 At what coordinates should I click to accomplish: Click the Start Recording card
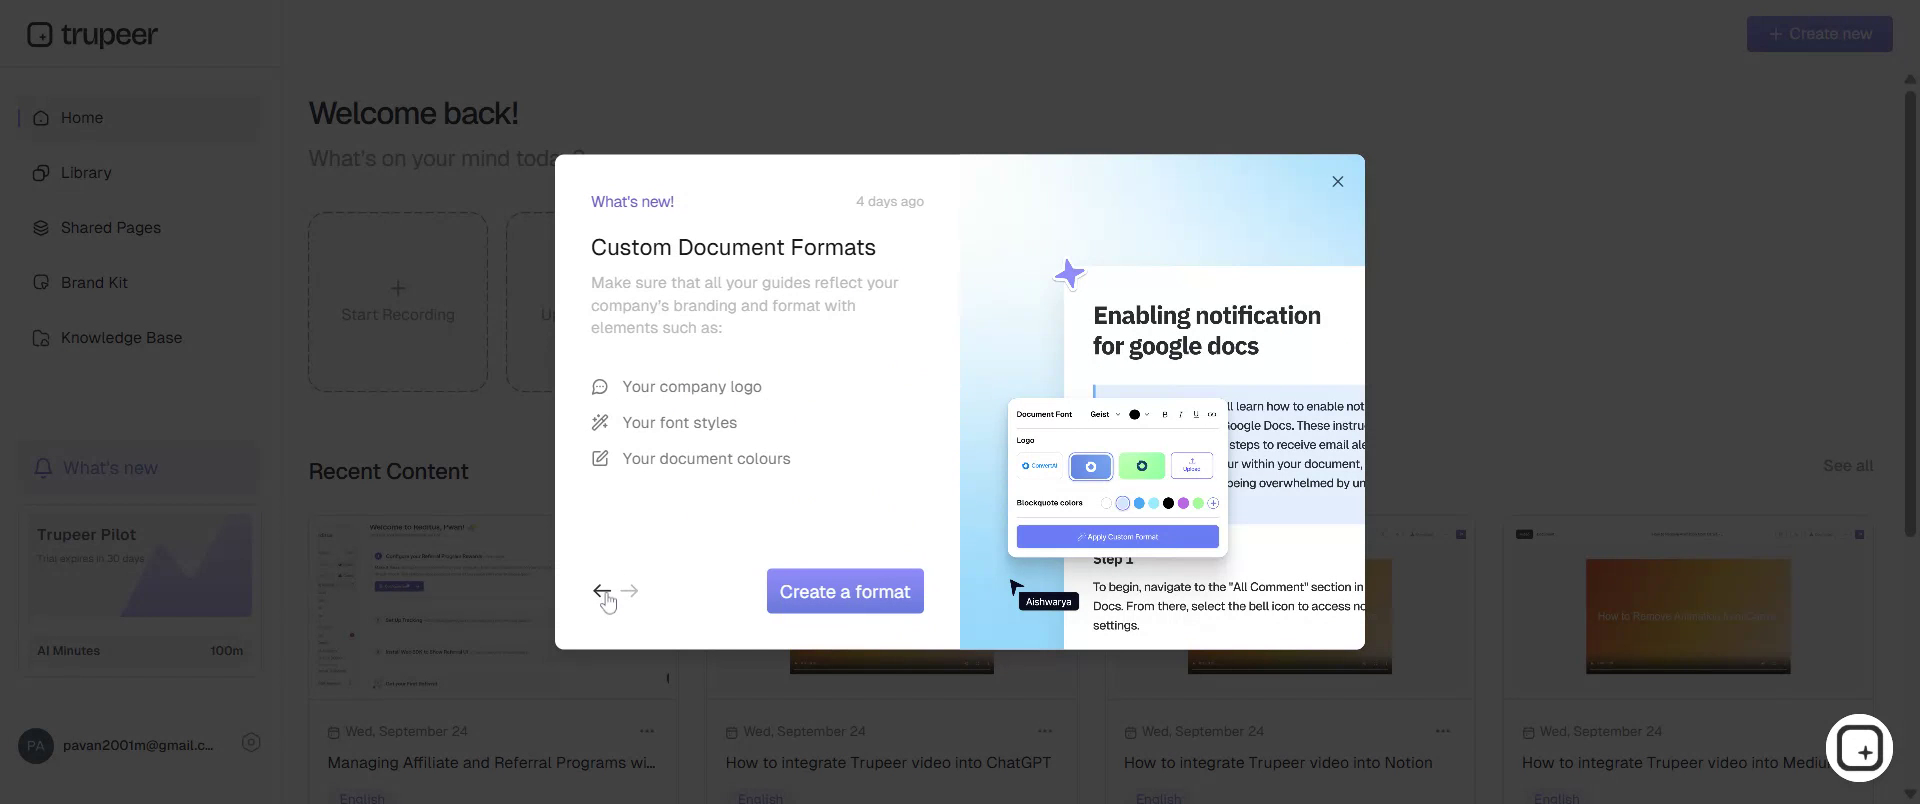(x=398, y=301)
